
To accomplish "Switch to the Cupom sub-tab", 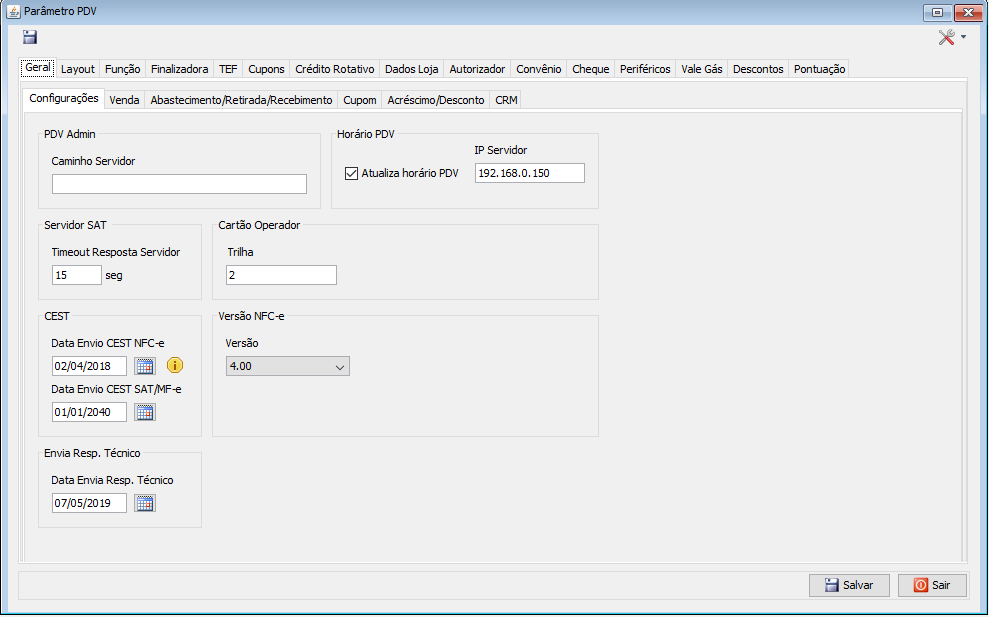I will 360,100.
